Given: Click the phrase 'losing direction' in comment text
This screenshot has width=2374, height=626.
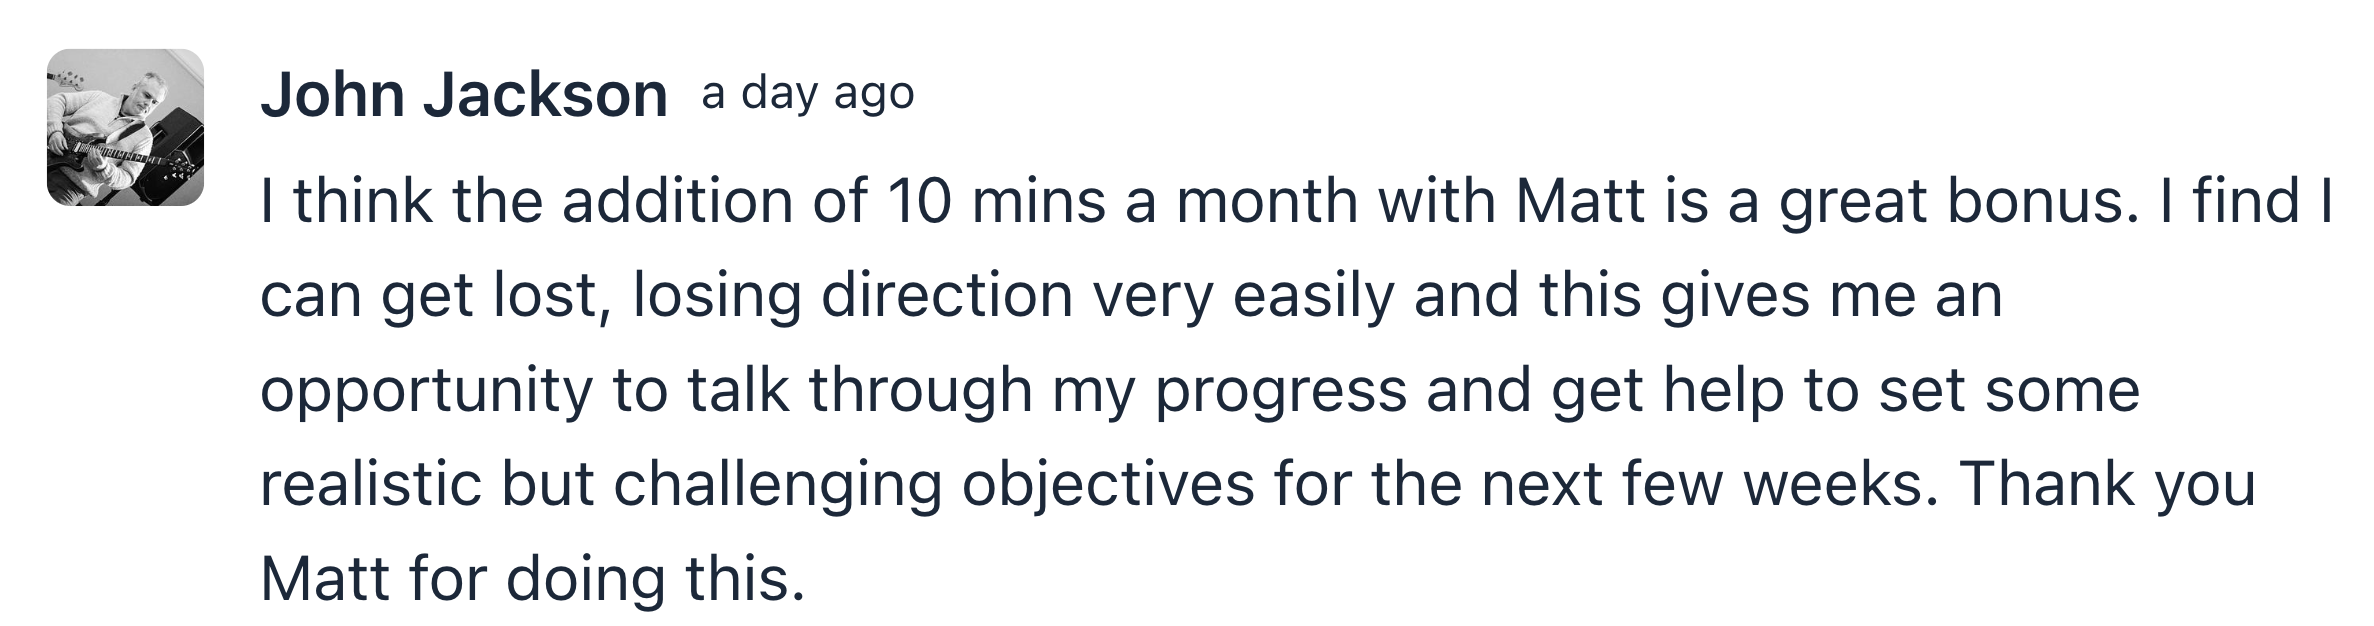Looking at the screenshot, I should [853, 296].
